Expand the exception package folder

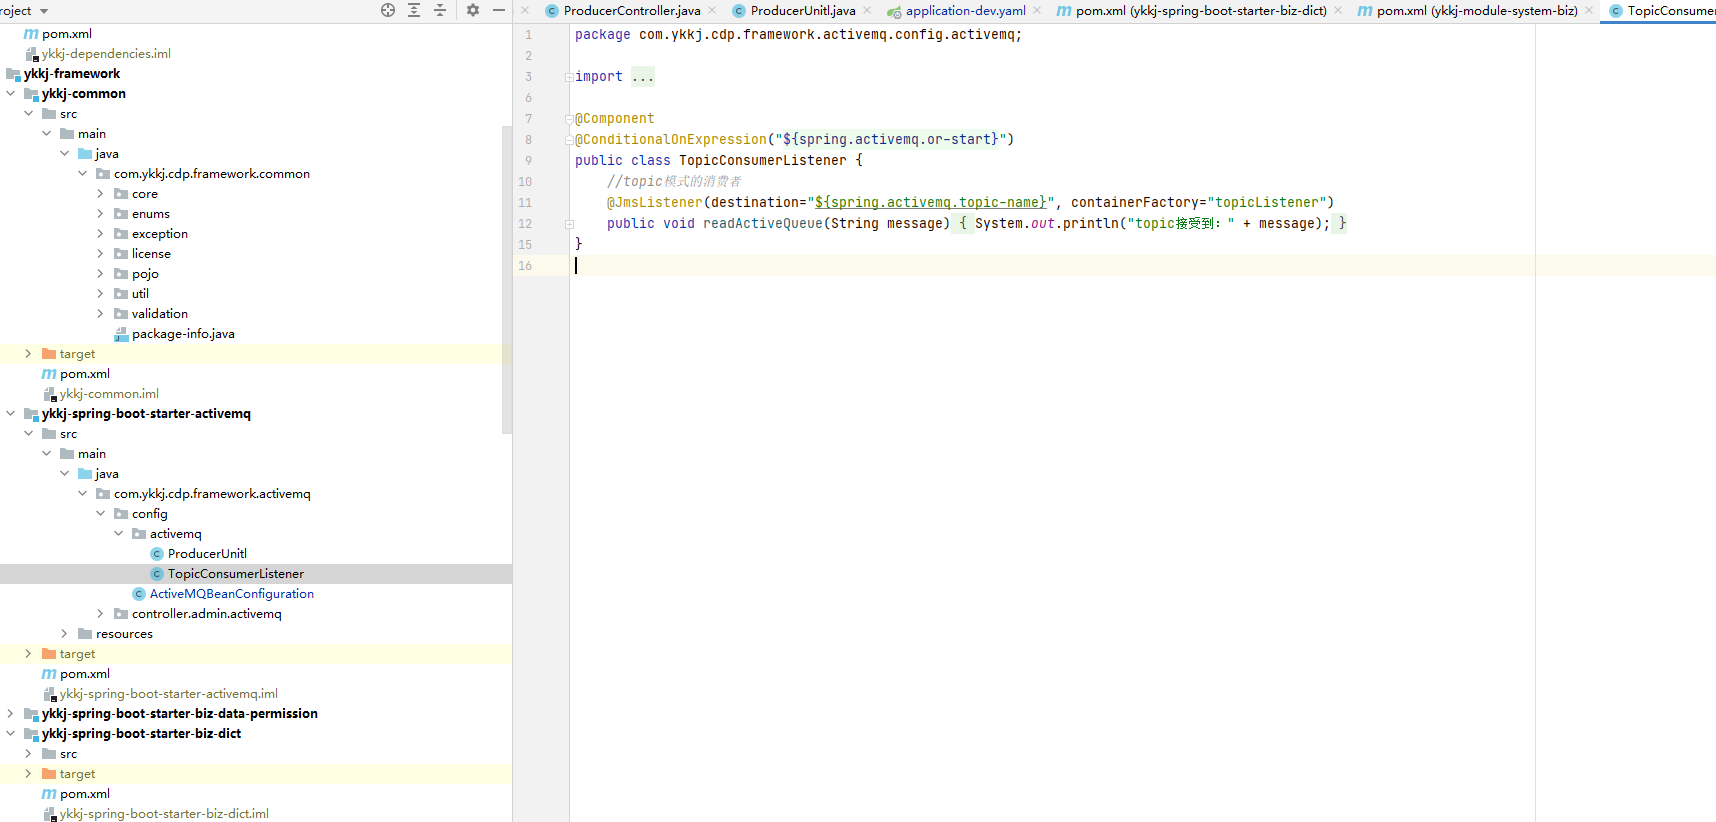pyautogui.click(x=100, y=233)
